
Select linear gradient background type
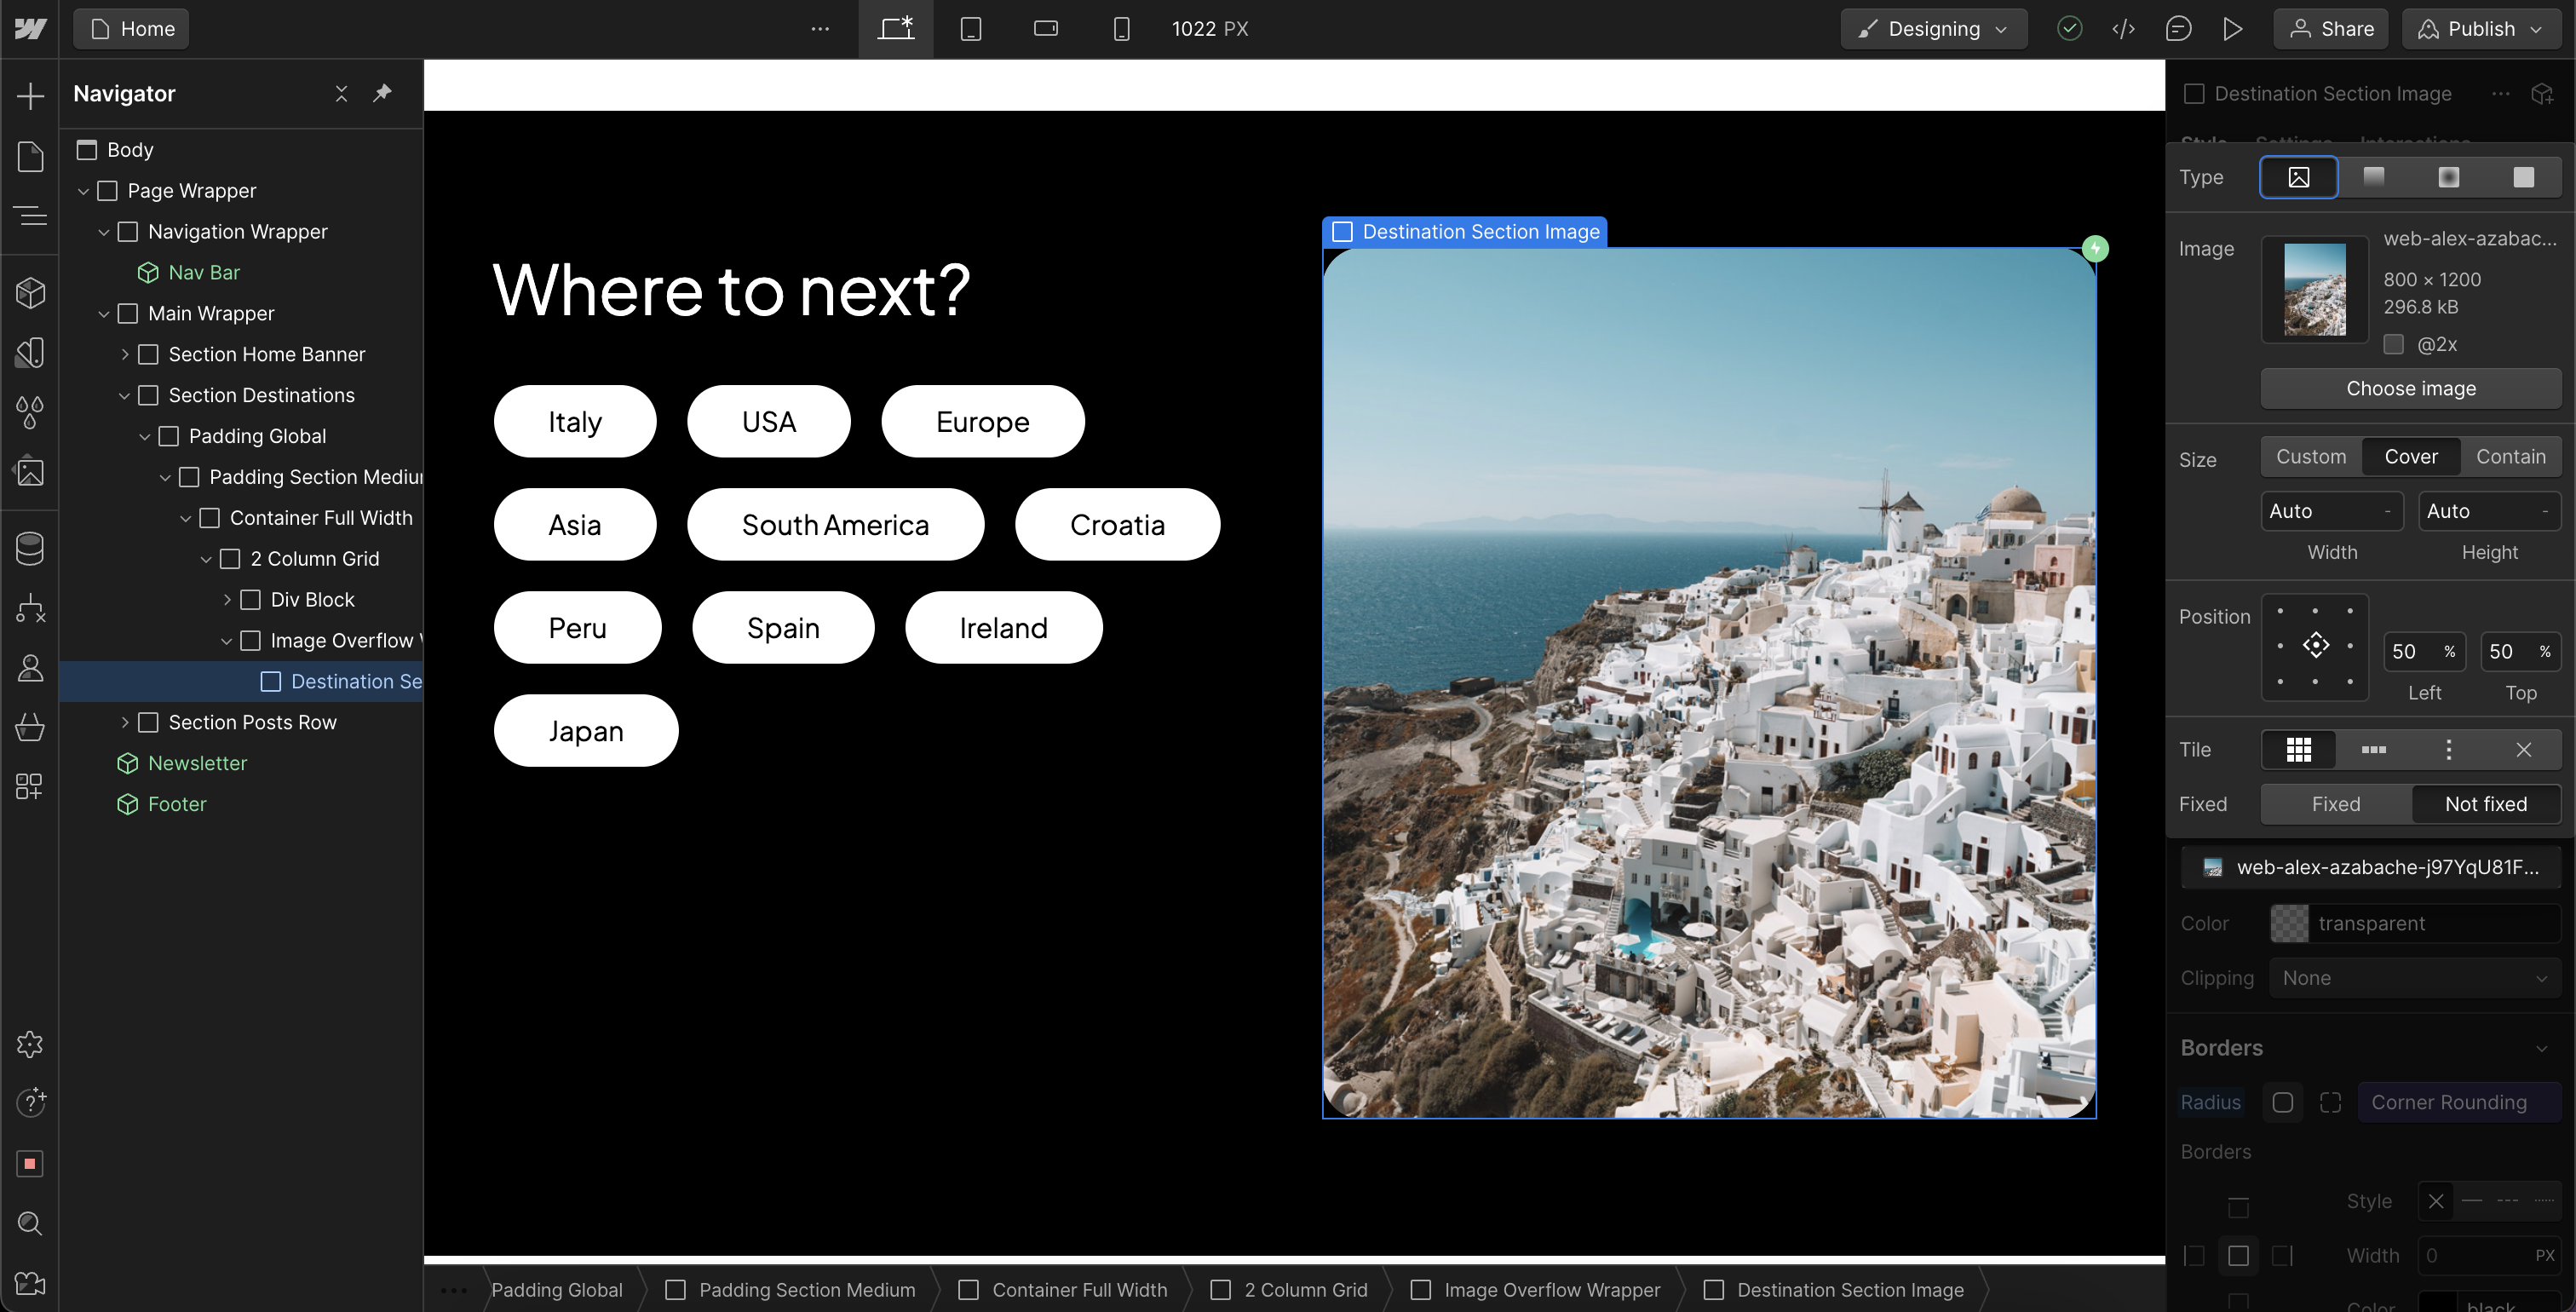point(2373,177)
